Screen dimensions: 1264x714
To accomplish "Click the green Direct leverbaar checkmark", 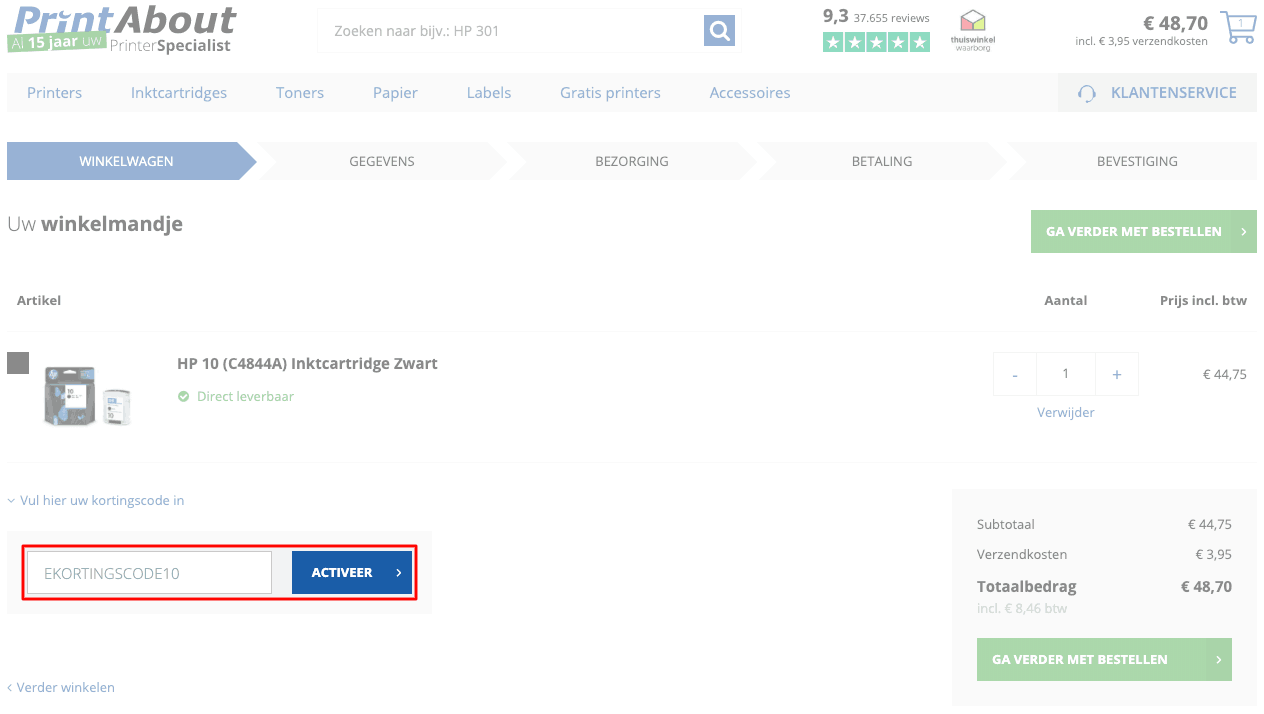I will coord(183,397).
